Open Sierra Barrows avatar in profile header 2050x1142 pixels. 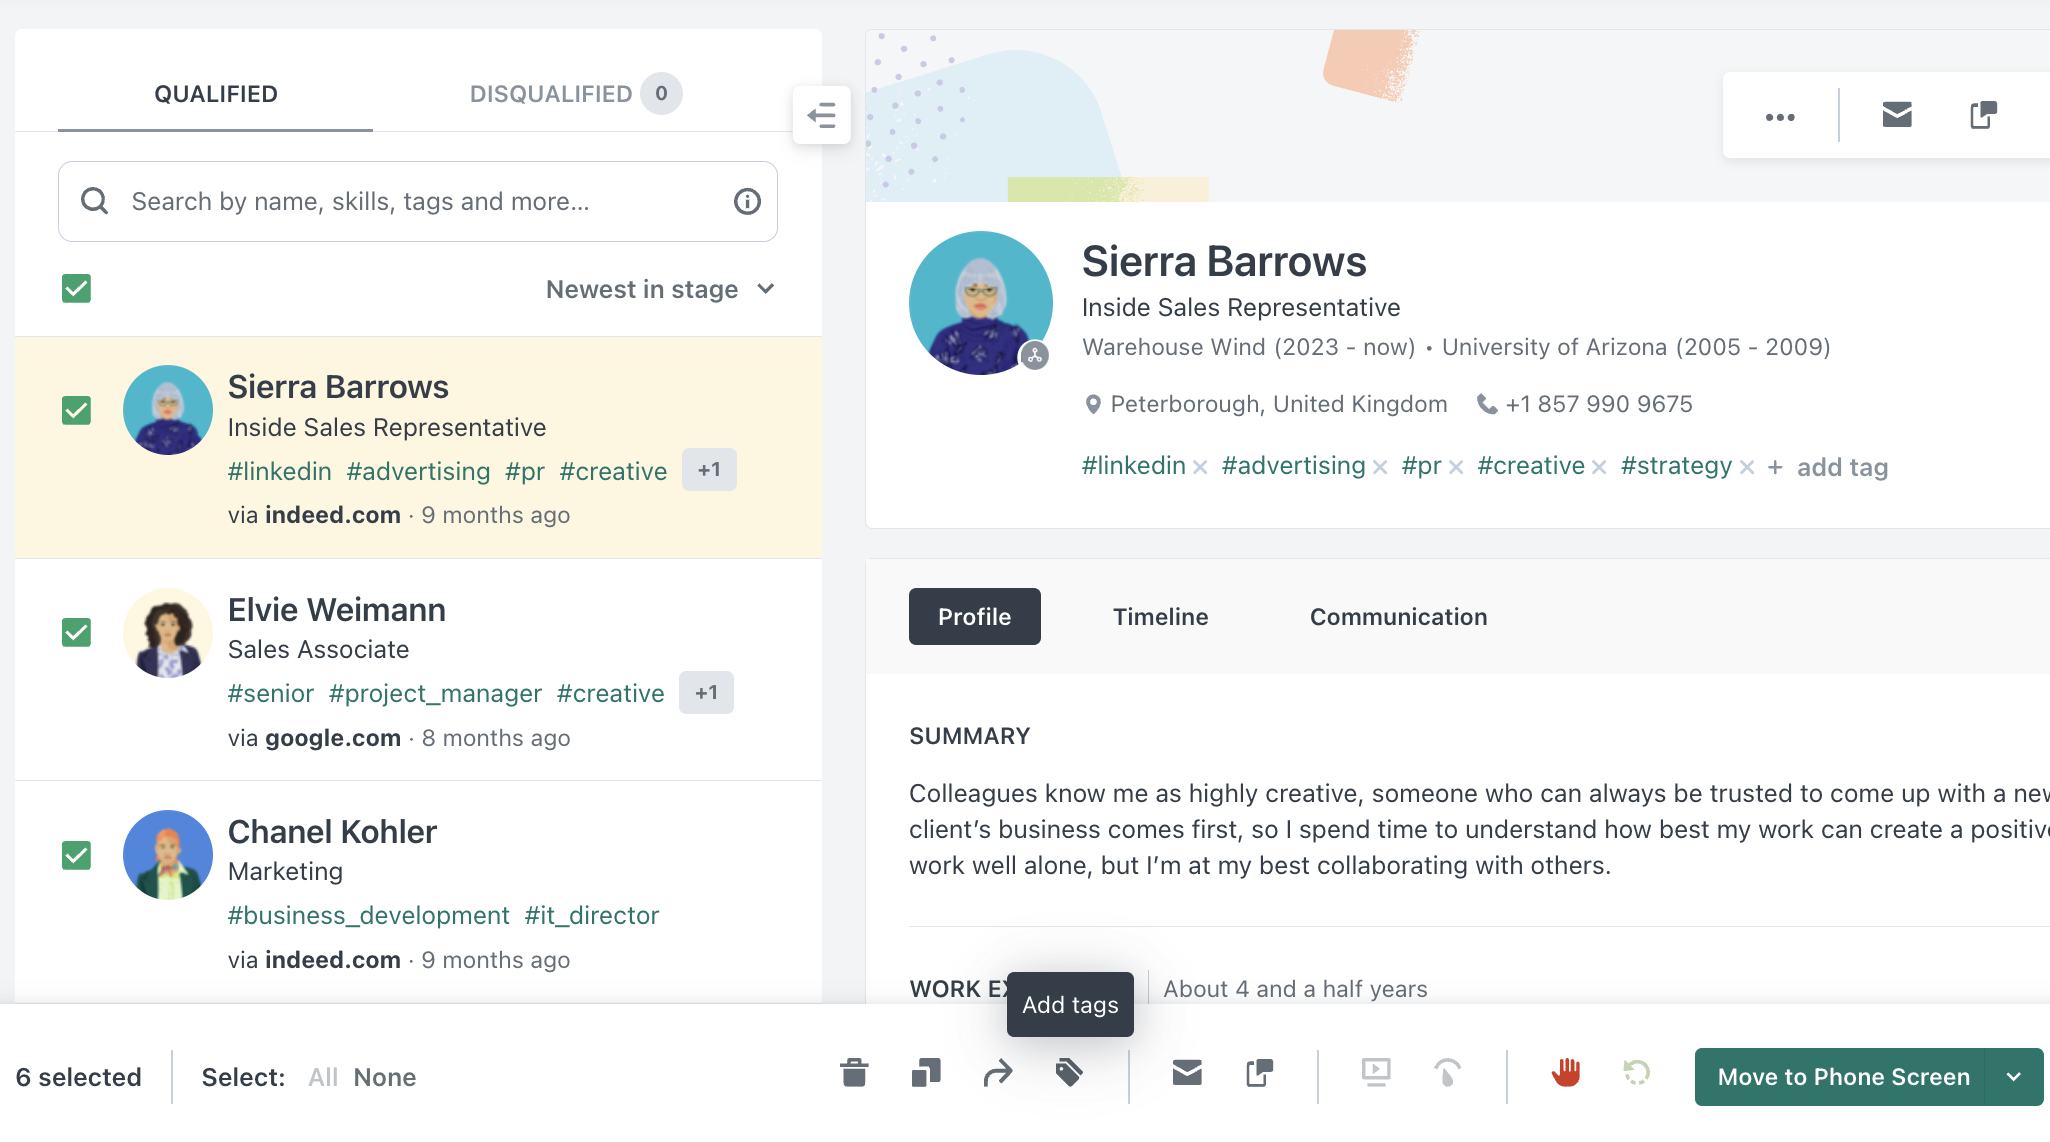pos(980,303)
